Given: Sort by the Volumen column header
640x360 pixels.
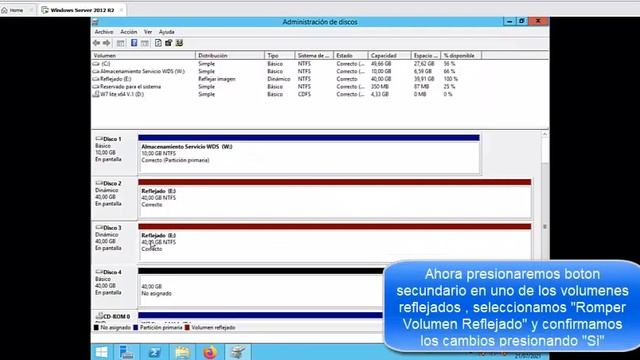Looking at the screenshot, I should [x=143, y=56].
